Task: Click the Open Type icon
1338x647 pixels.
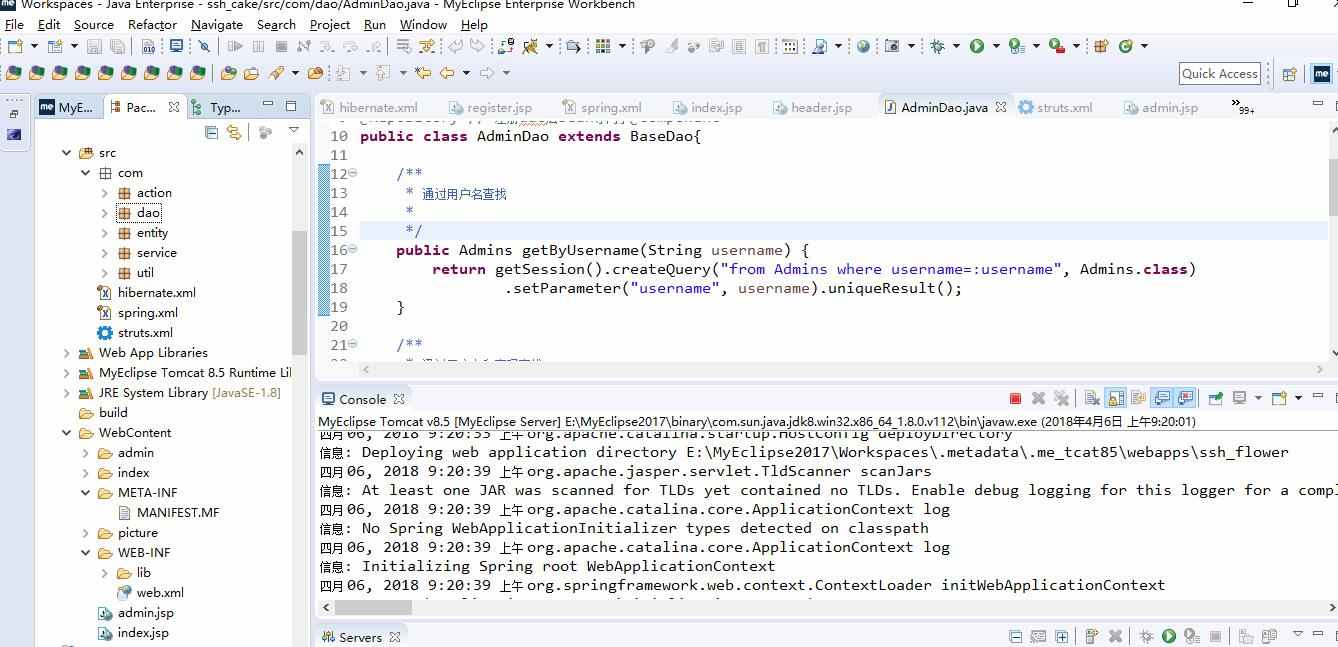Action: click(228, 72)
